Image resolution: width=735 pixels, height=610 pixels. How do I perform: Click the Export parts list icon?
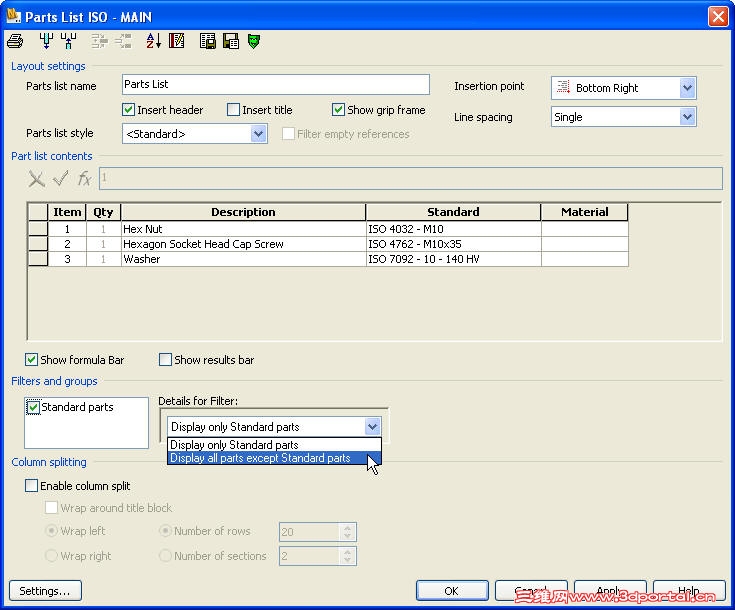208,41
